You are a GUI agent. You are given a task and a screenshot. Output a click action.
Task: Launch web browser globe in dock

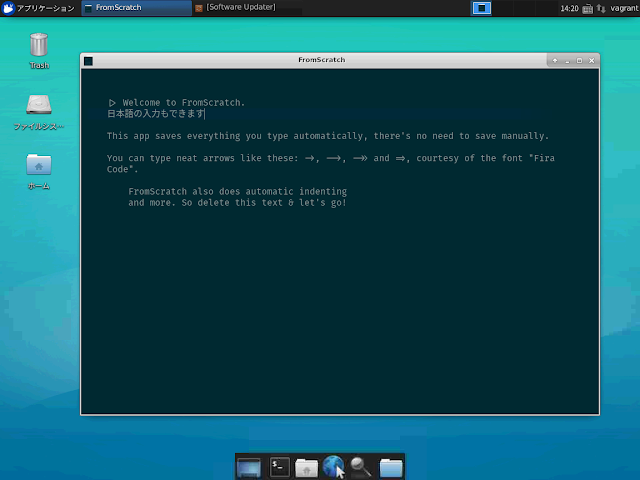pyautogui.click(x=333, y=467)
